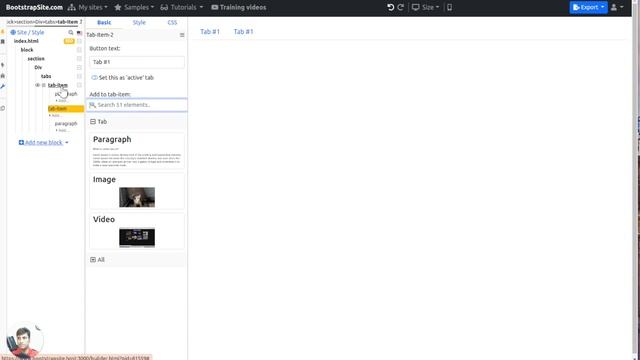Click the yellow badge on index.html row
The image size is (640, 360).
69,41
